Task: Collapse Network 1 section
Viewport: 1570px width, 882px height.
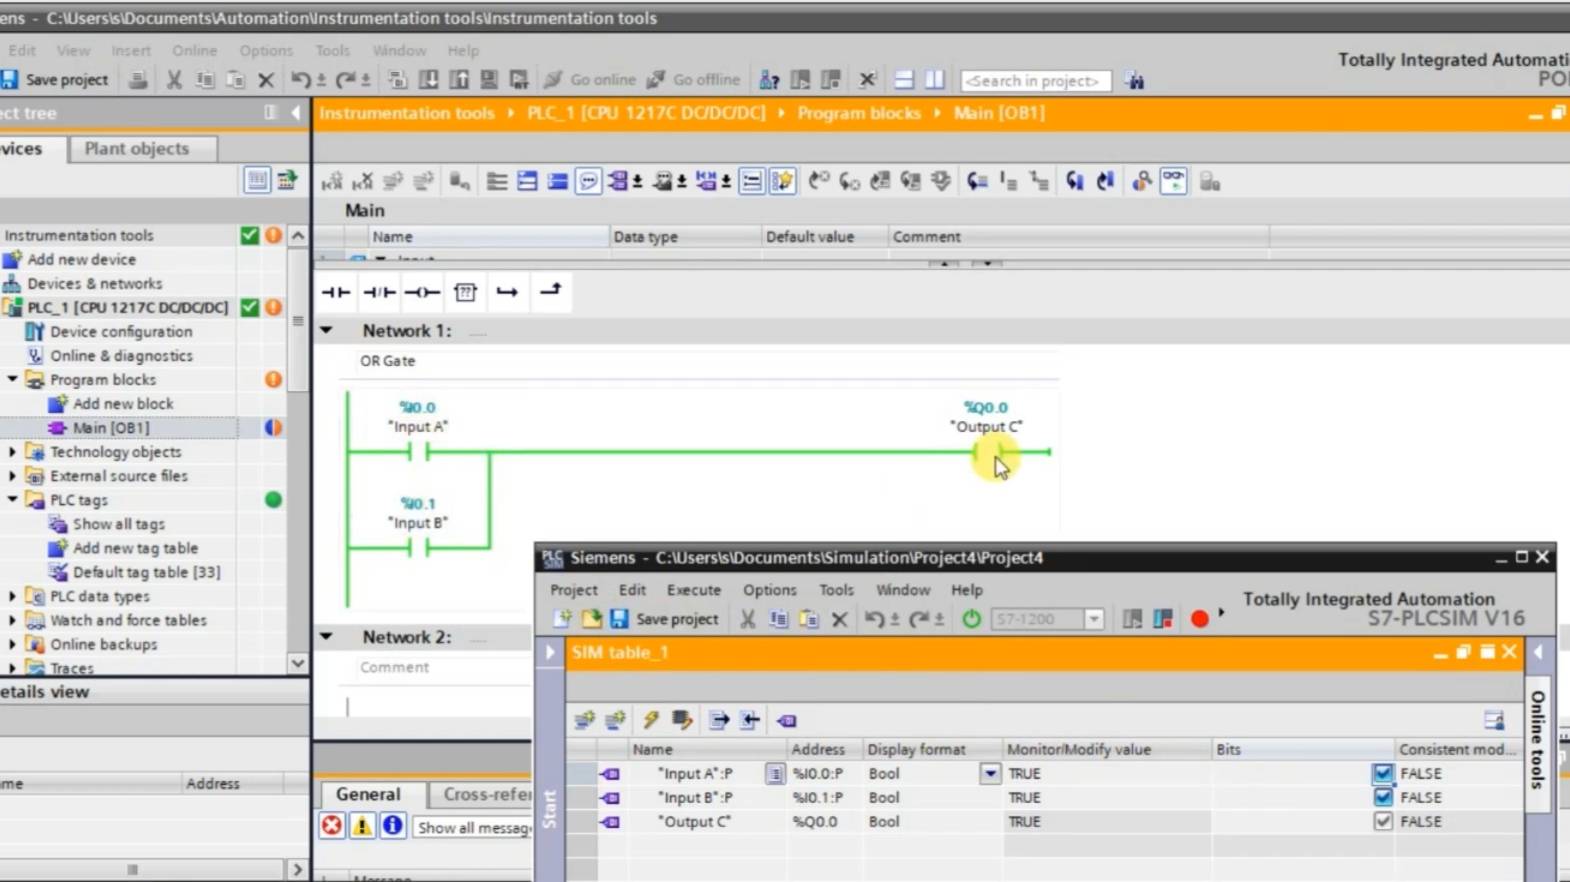Action: pyautogui.click(x=327, y=330)
